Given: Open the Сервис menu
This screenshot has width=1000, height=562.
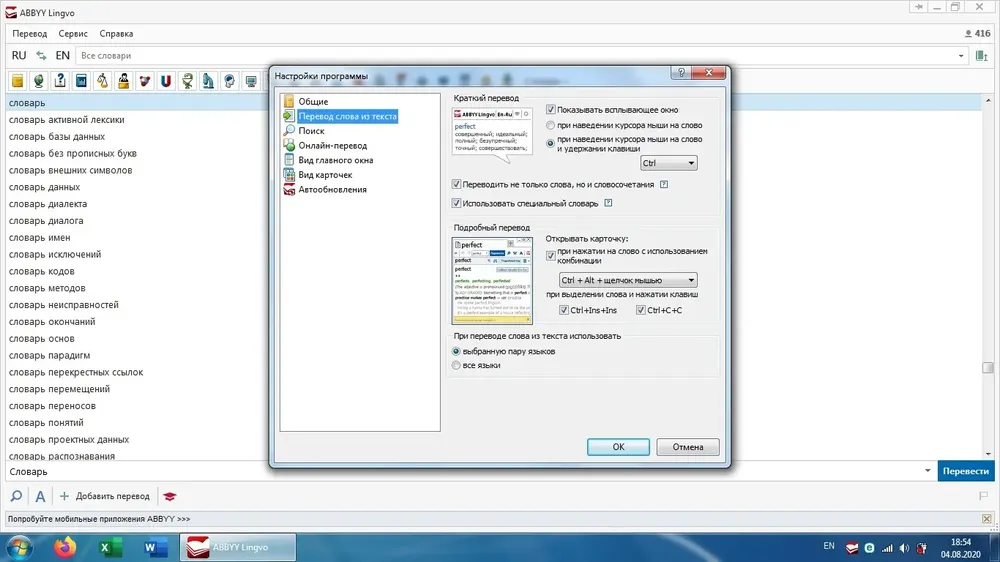Looking at the screenshot, I should point(73,34).
